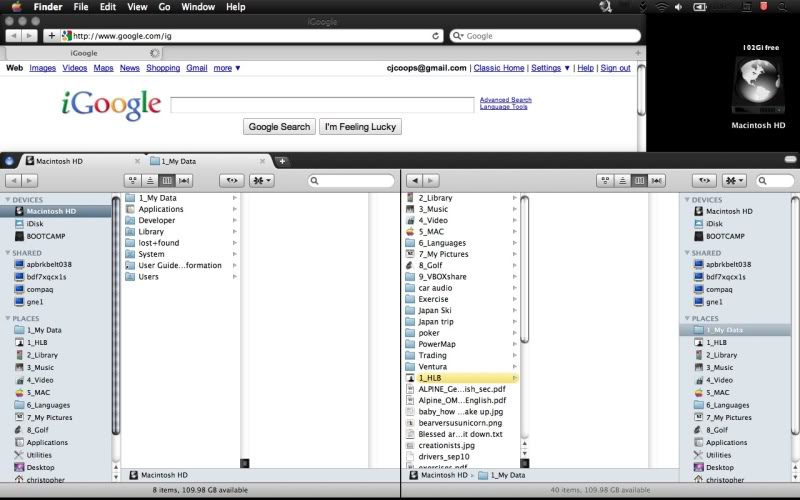The height and width of the screenshot is (500, 800).
Task: Click left pane back button
Action: point(14,180)
